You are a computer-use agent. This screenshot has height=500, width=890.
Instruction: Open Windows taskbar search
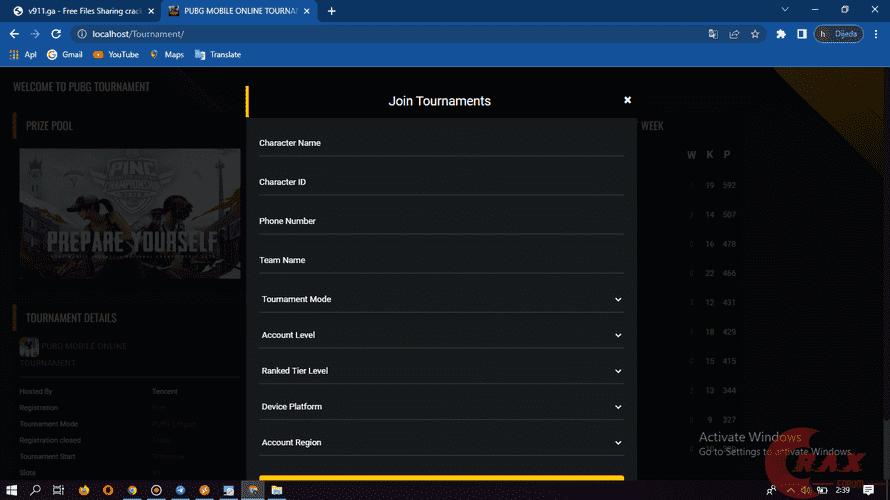click(x=35, y=490)
